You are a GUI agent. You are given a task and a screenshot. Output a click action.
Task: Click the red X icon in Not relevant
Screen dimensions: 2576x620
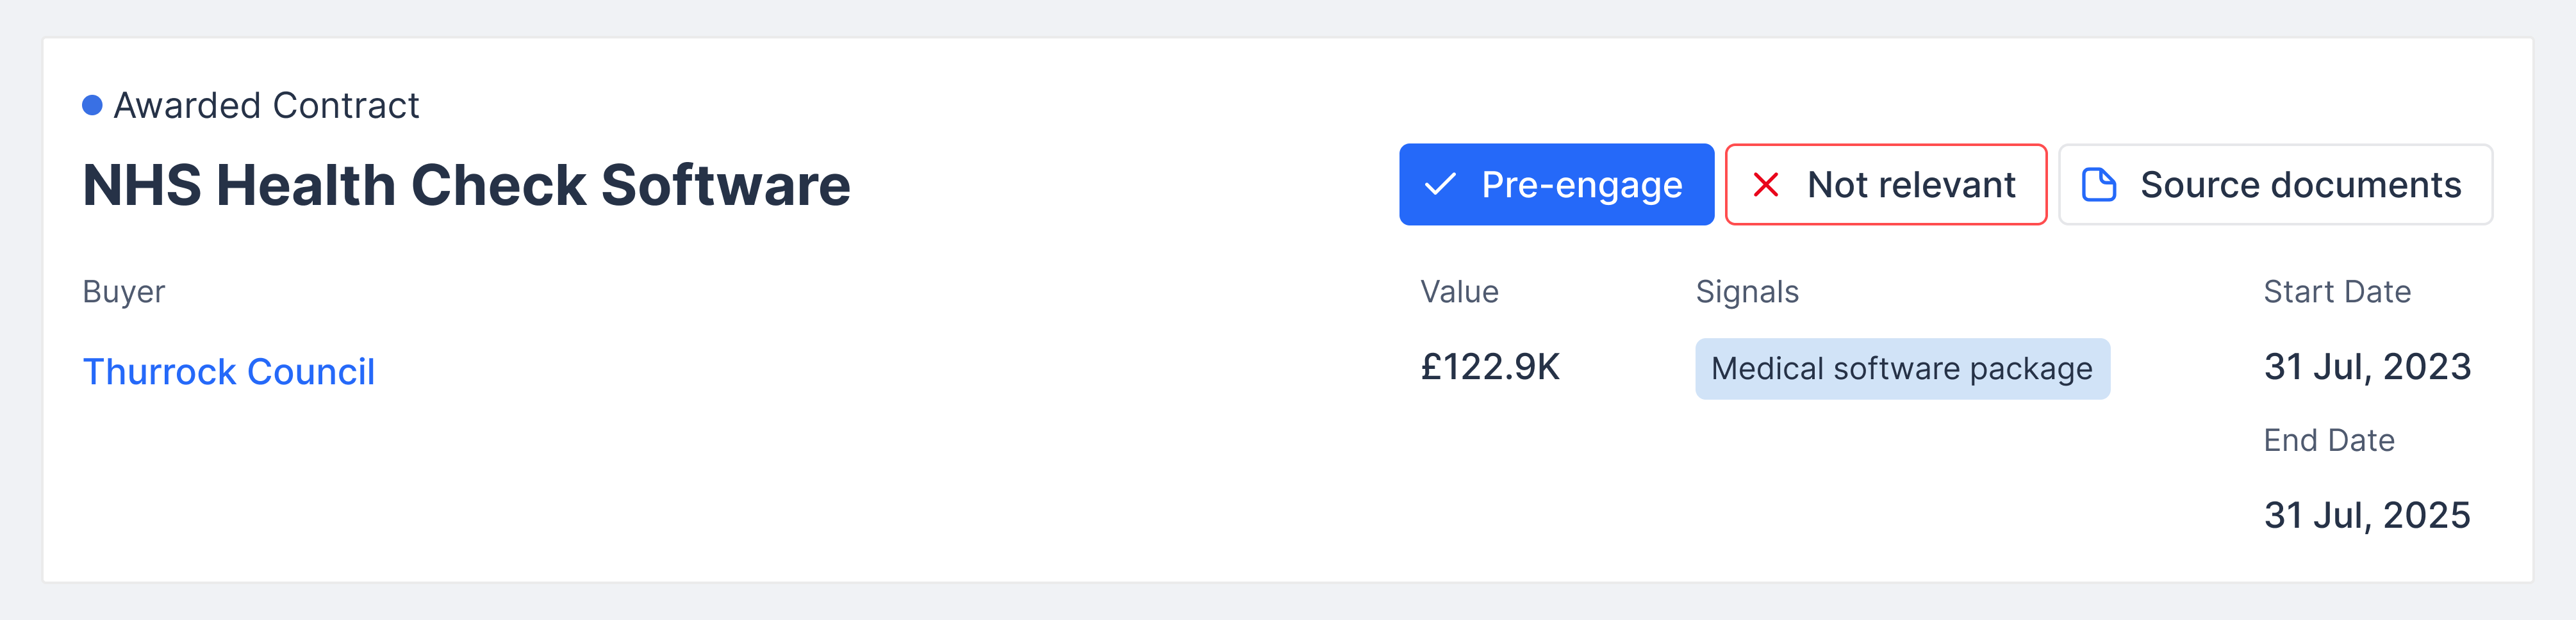1766,185
